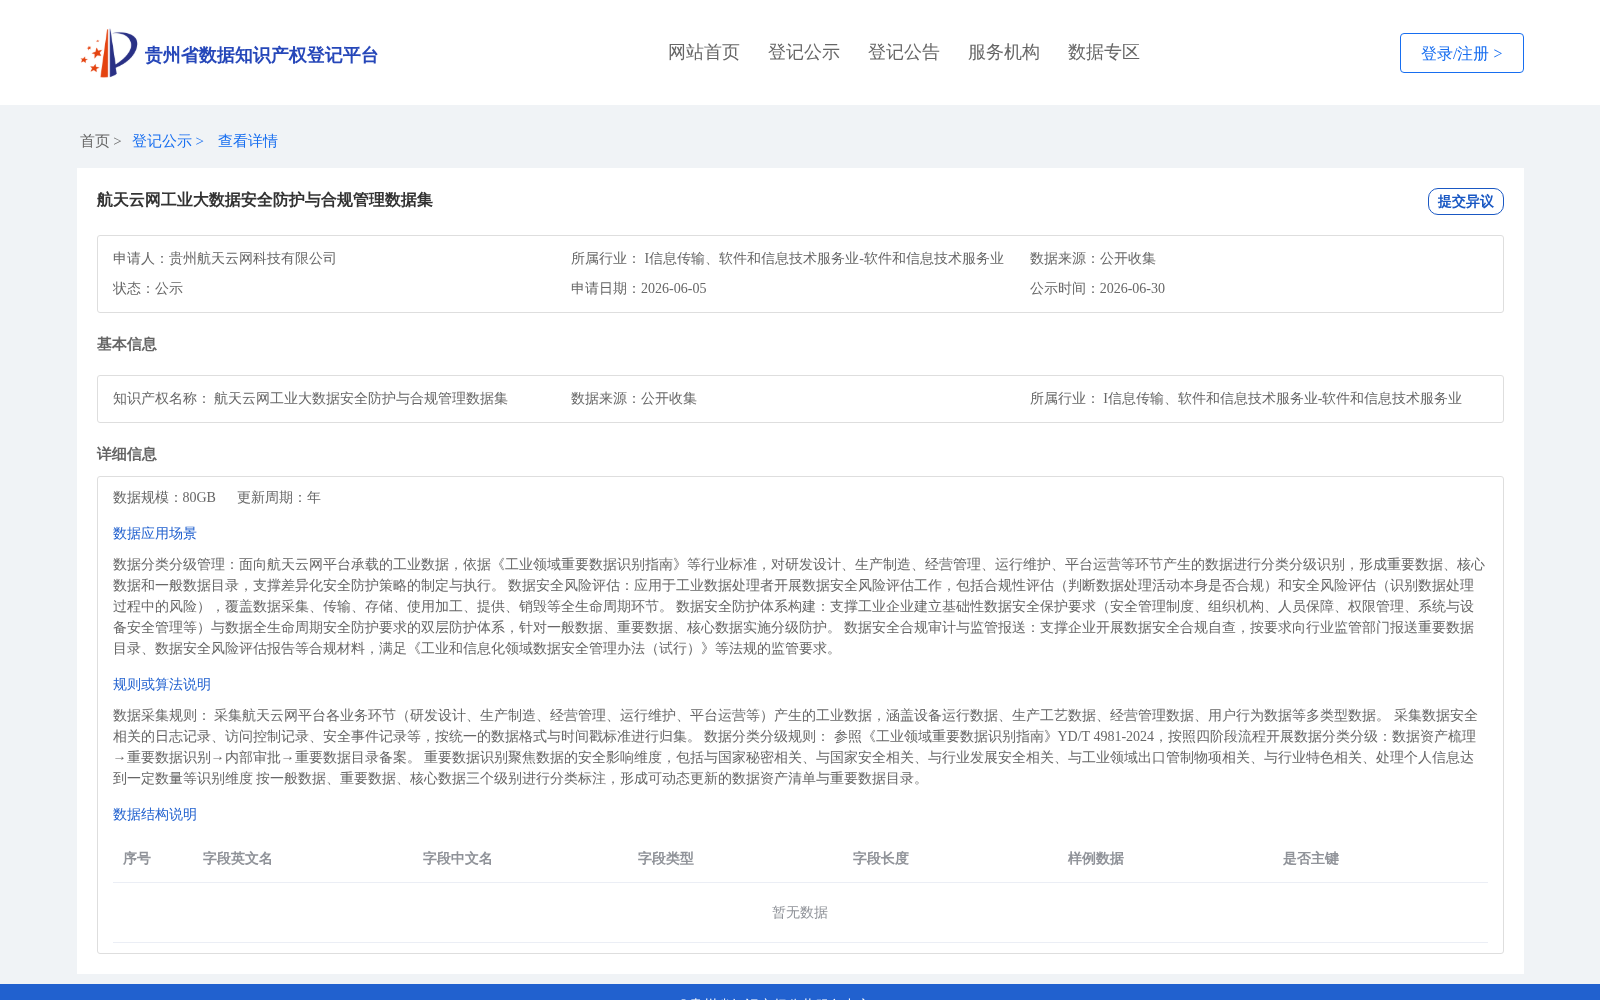Click the 字段类型 column header
The height and width of the screenshot is (1000, 1600).
pyautogui.click(x=666, y=858)
